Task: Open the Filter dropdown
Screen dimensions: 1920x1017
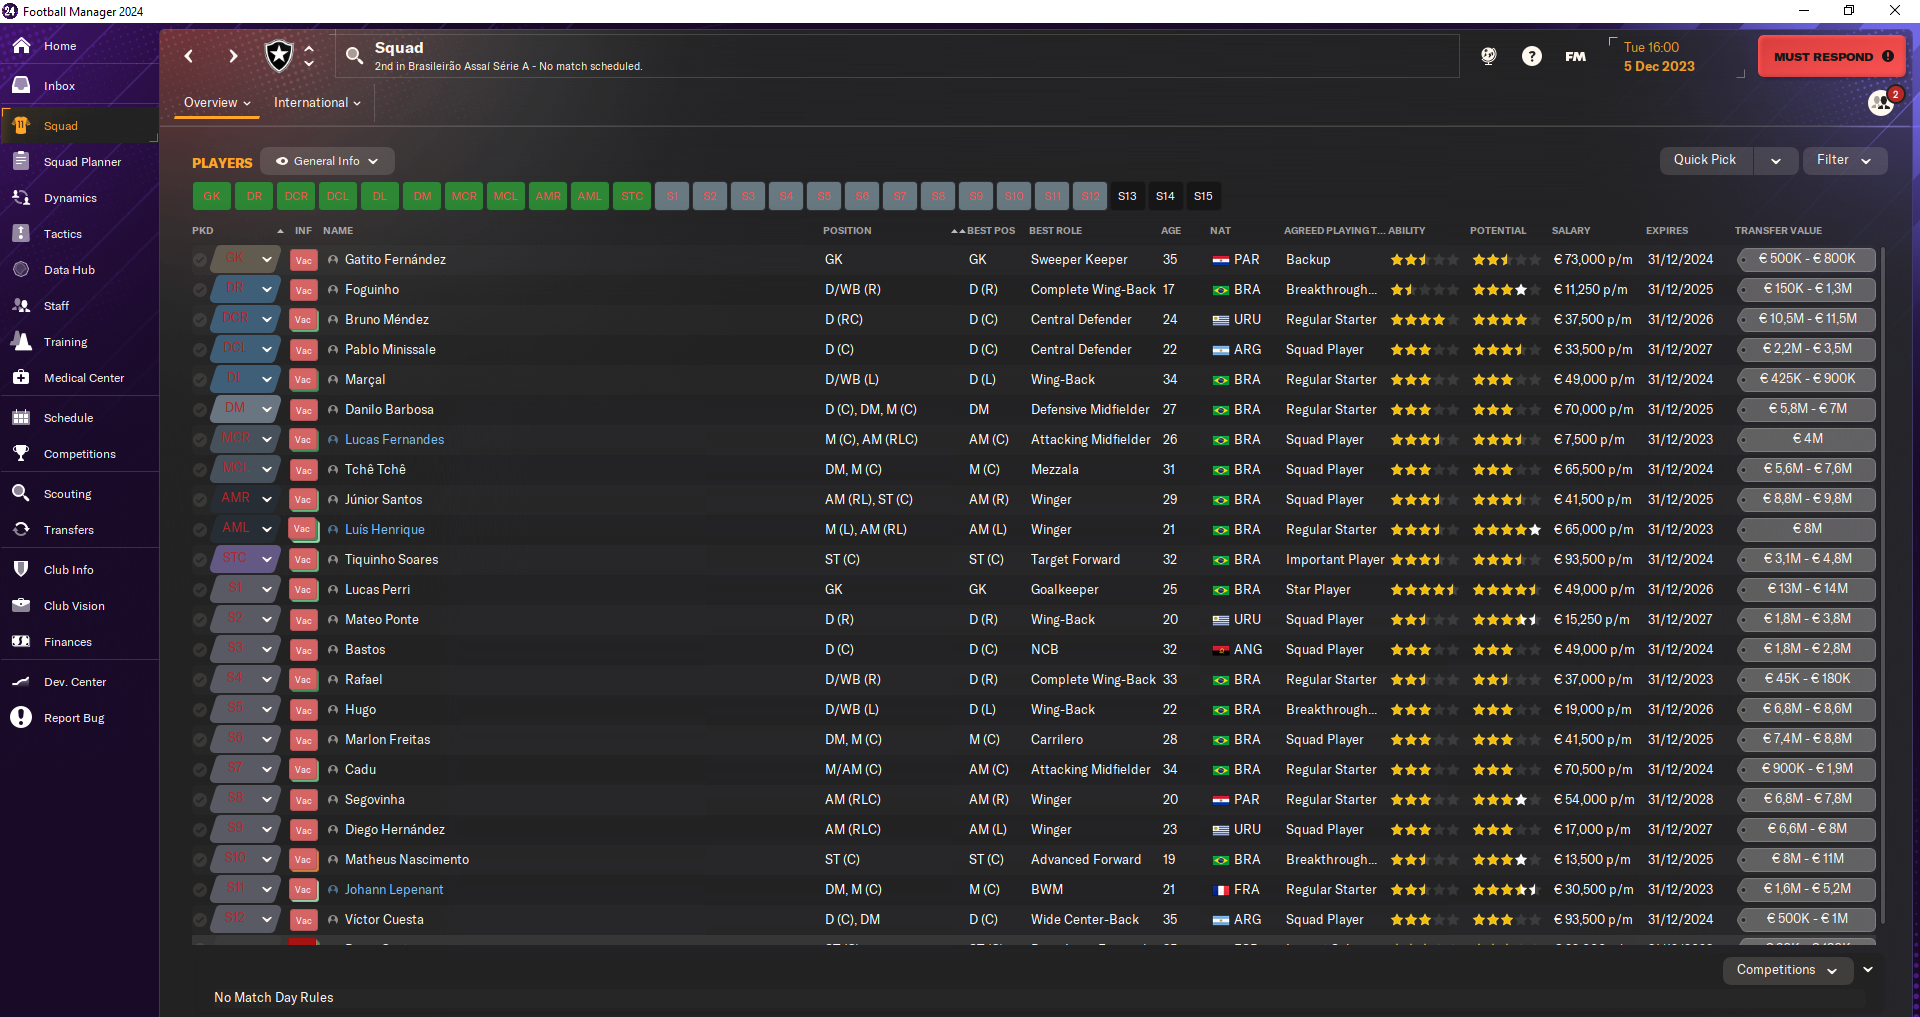Action: click(x=1844, y=160)
